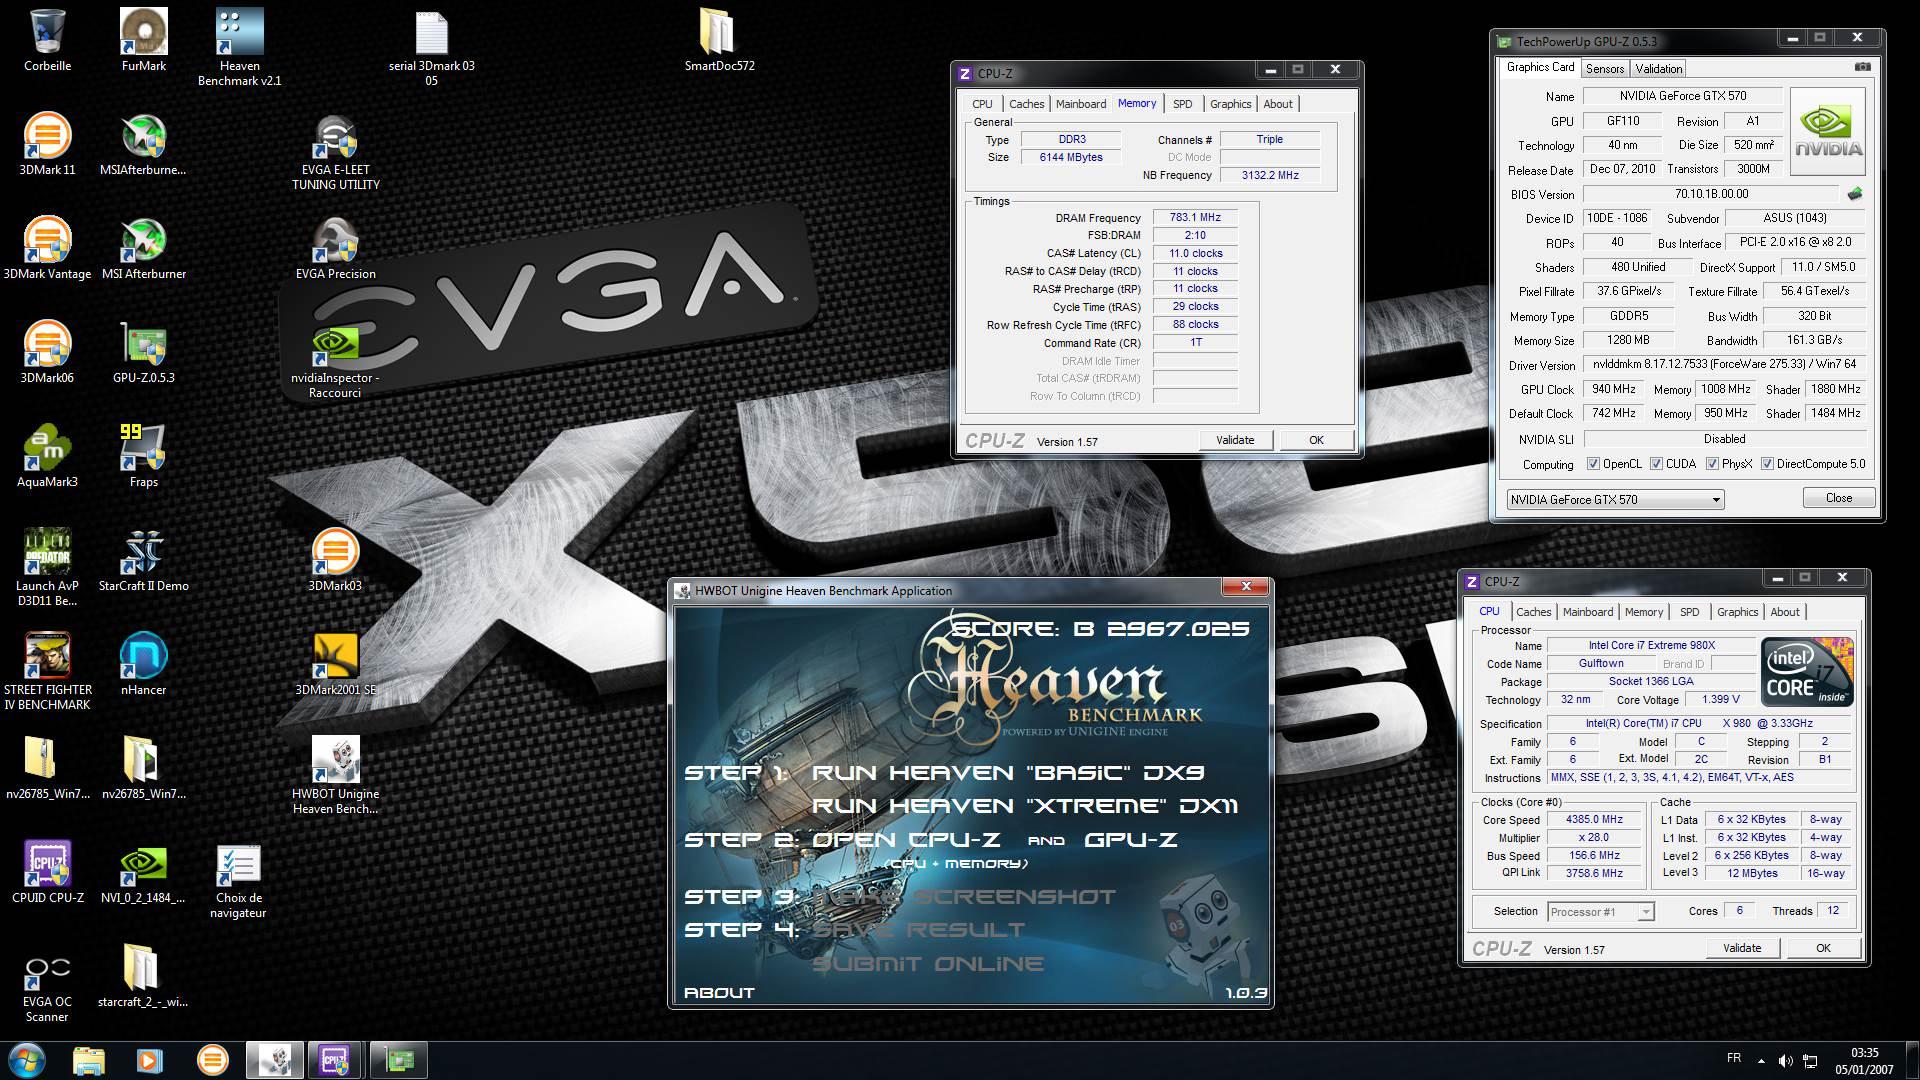Open the GPU-Z.0.5.3 desktop icon
Viewport: 1920px width, 1080px height.
pyautogui.click(x=144, y=352)
